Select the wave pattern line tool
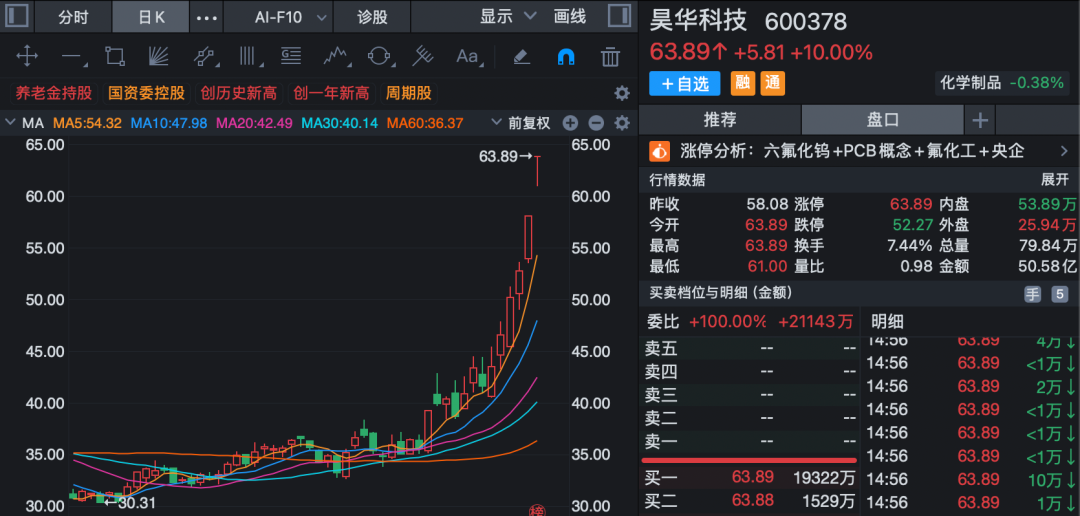The width and height of the screenshot is (1080, 516). 335,56
